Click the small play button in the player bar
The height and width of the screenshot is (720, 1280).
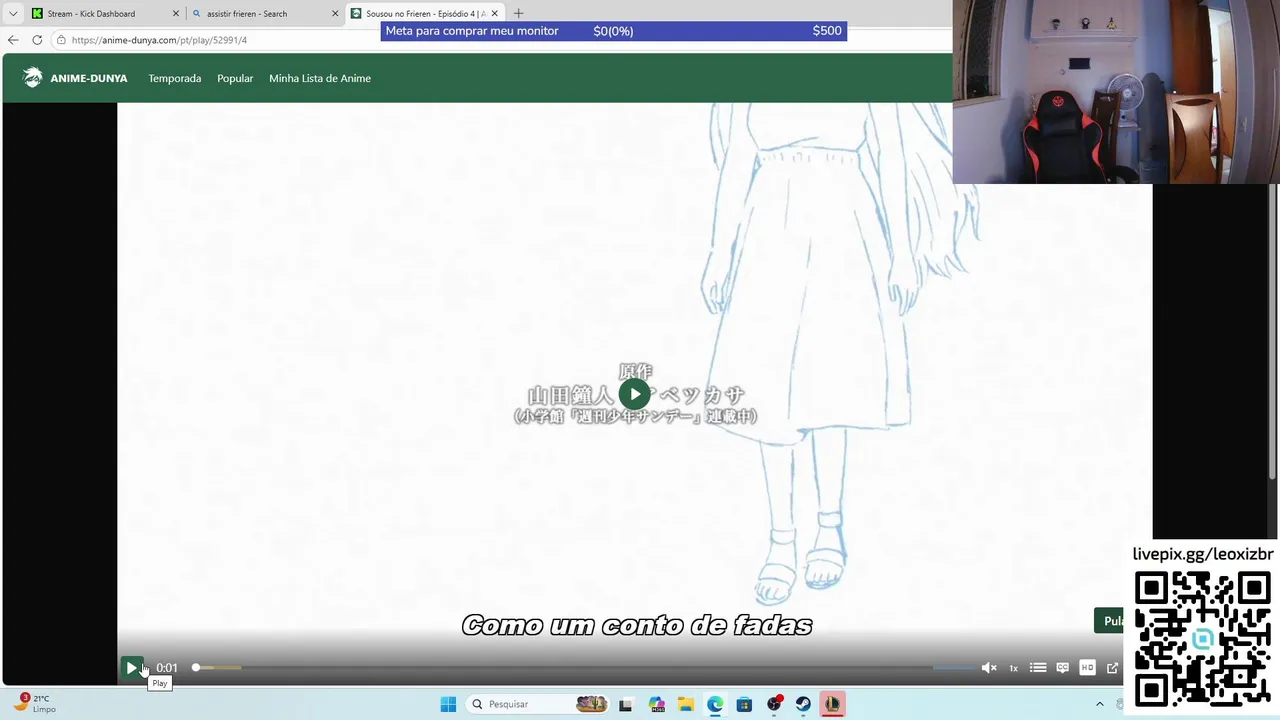coord(131,668)
